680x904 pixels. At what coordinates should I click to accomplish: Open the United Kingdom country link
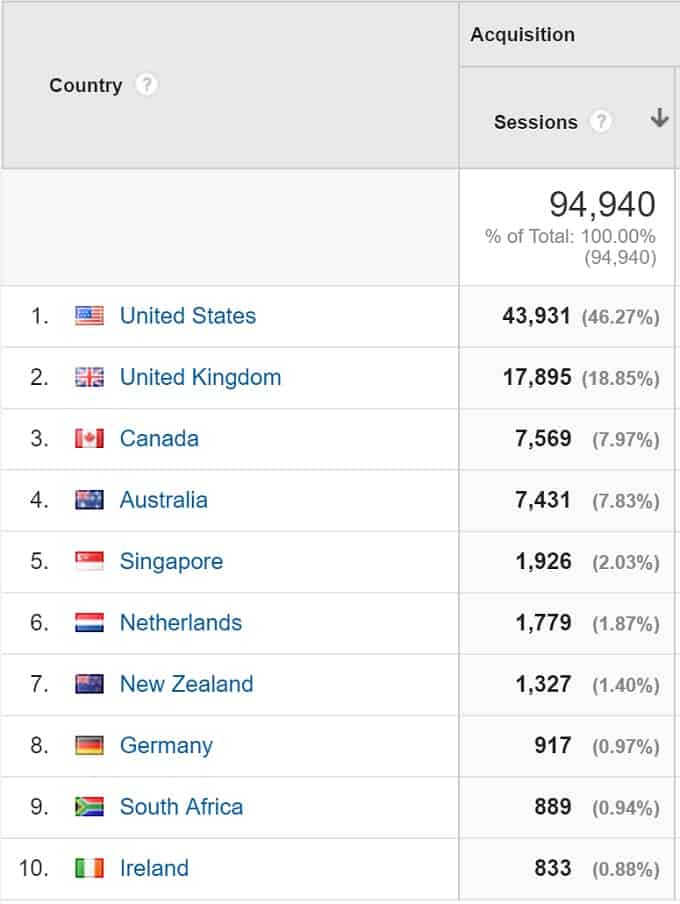200,378
